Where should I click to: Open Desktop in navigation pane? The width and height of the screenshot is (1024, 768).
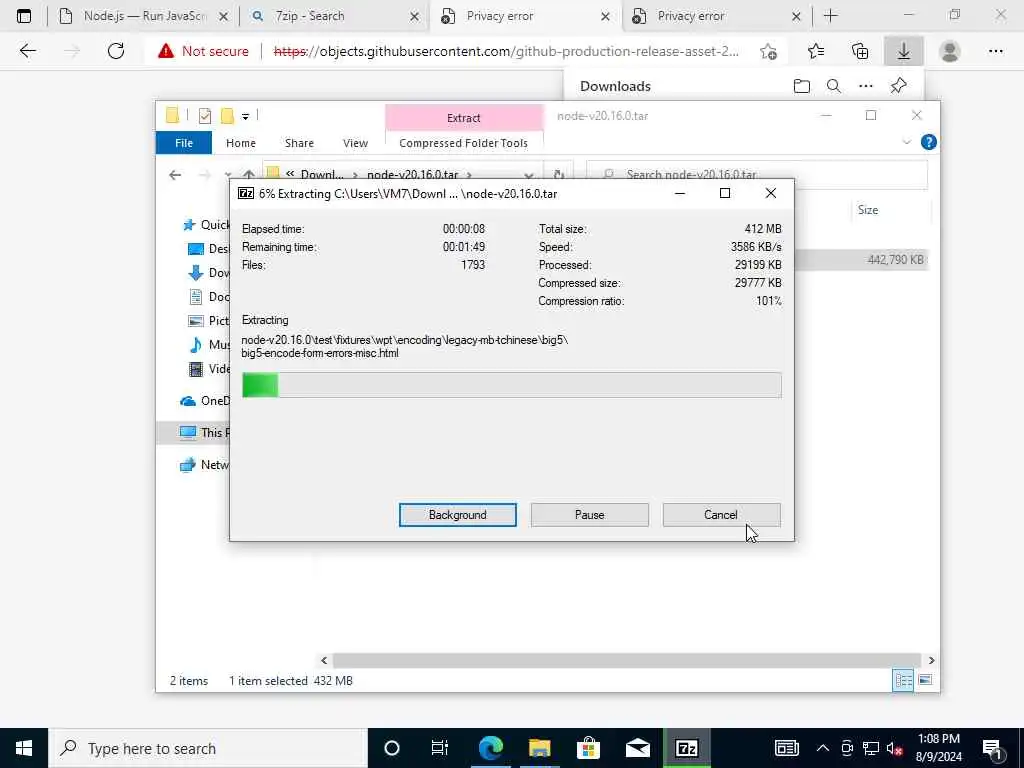[208, 249]
